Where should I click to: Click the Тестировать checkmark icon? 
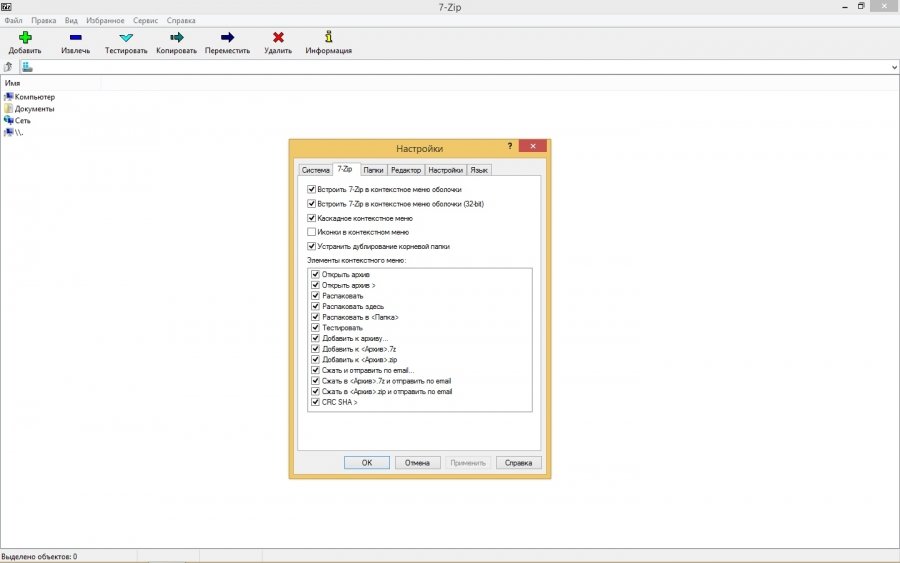tap(126, 38)
